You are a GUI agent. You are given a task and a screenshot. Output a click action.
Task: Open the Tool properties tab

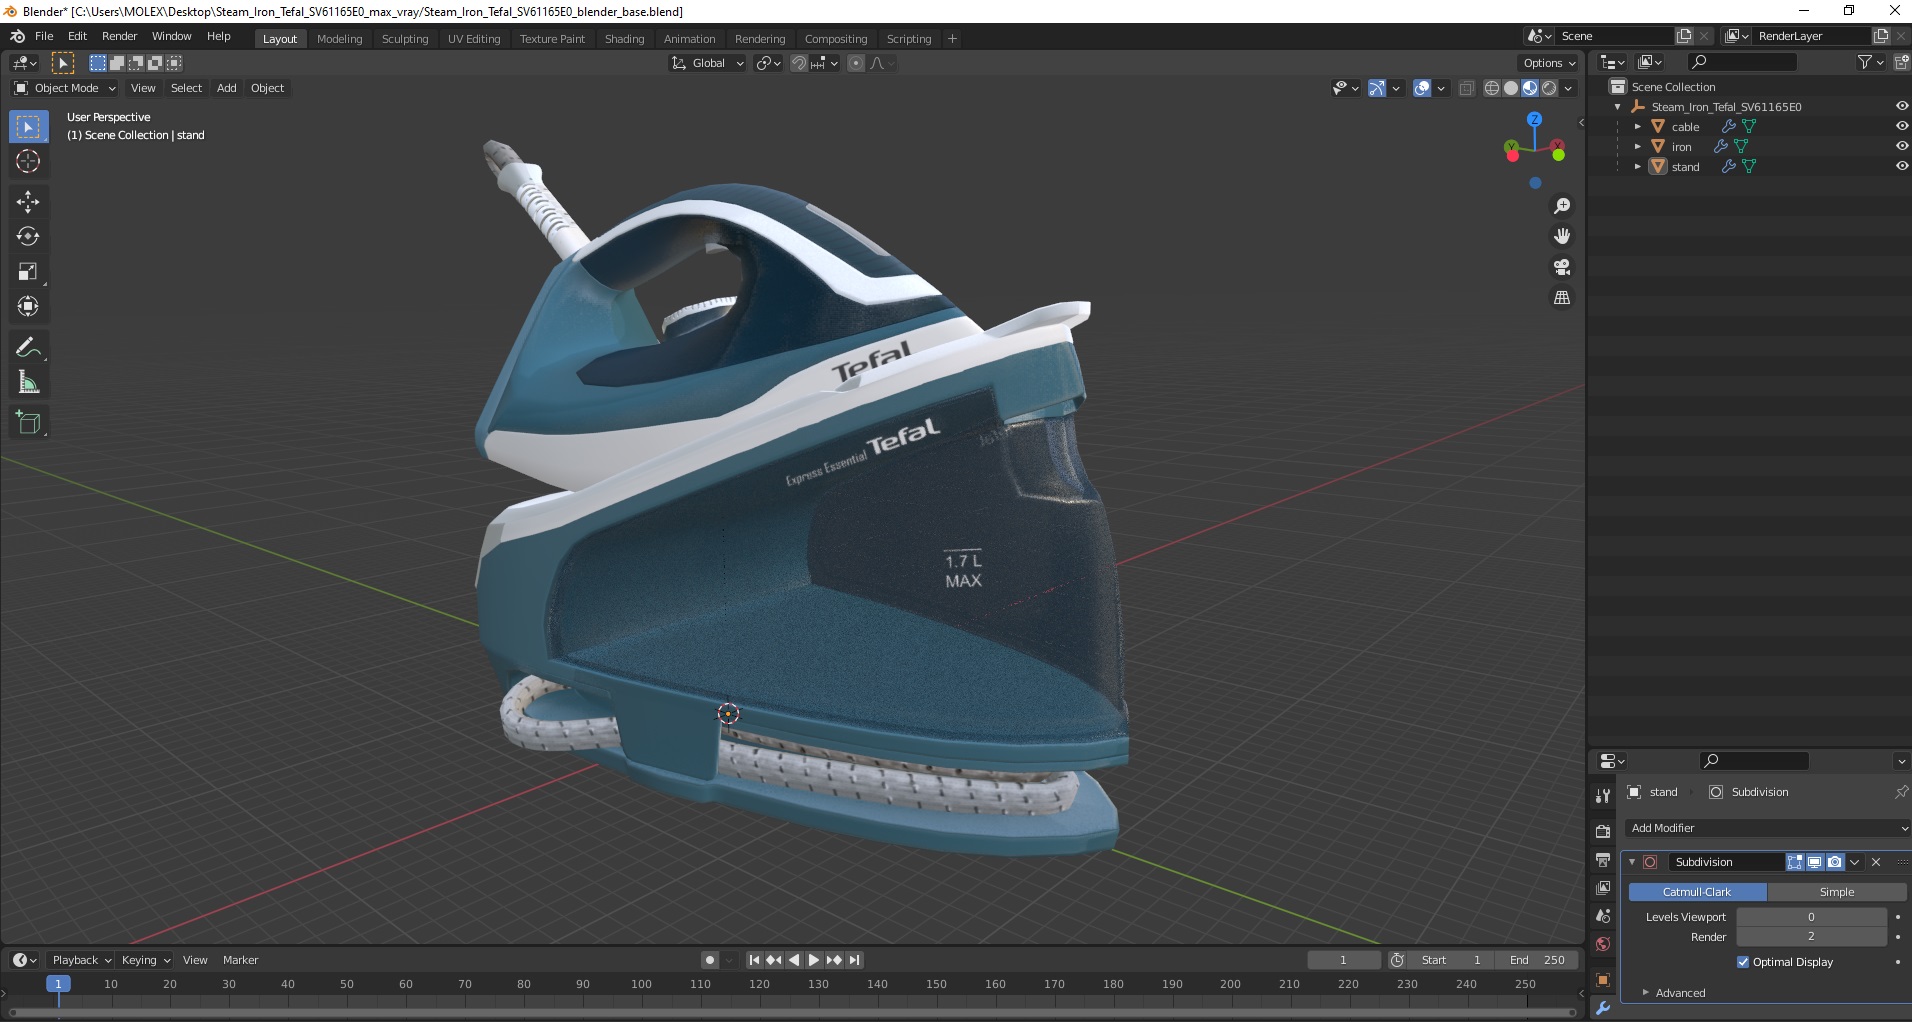[x=1603, y=796]
